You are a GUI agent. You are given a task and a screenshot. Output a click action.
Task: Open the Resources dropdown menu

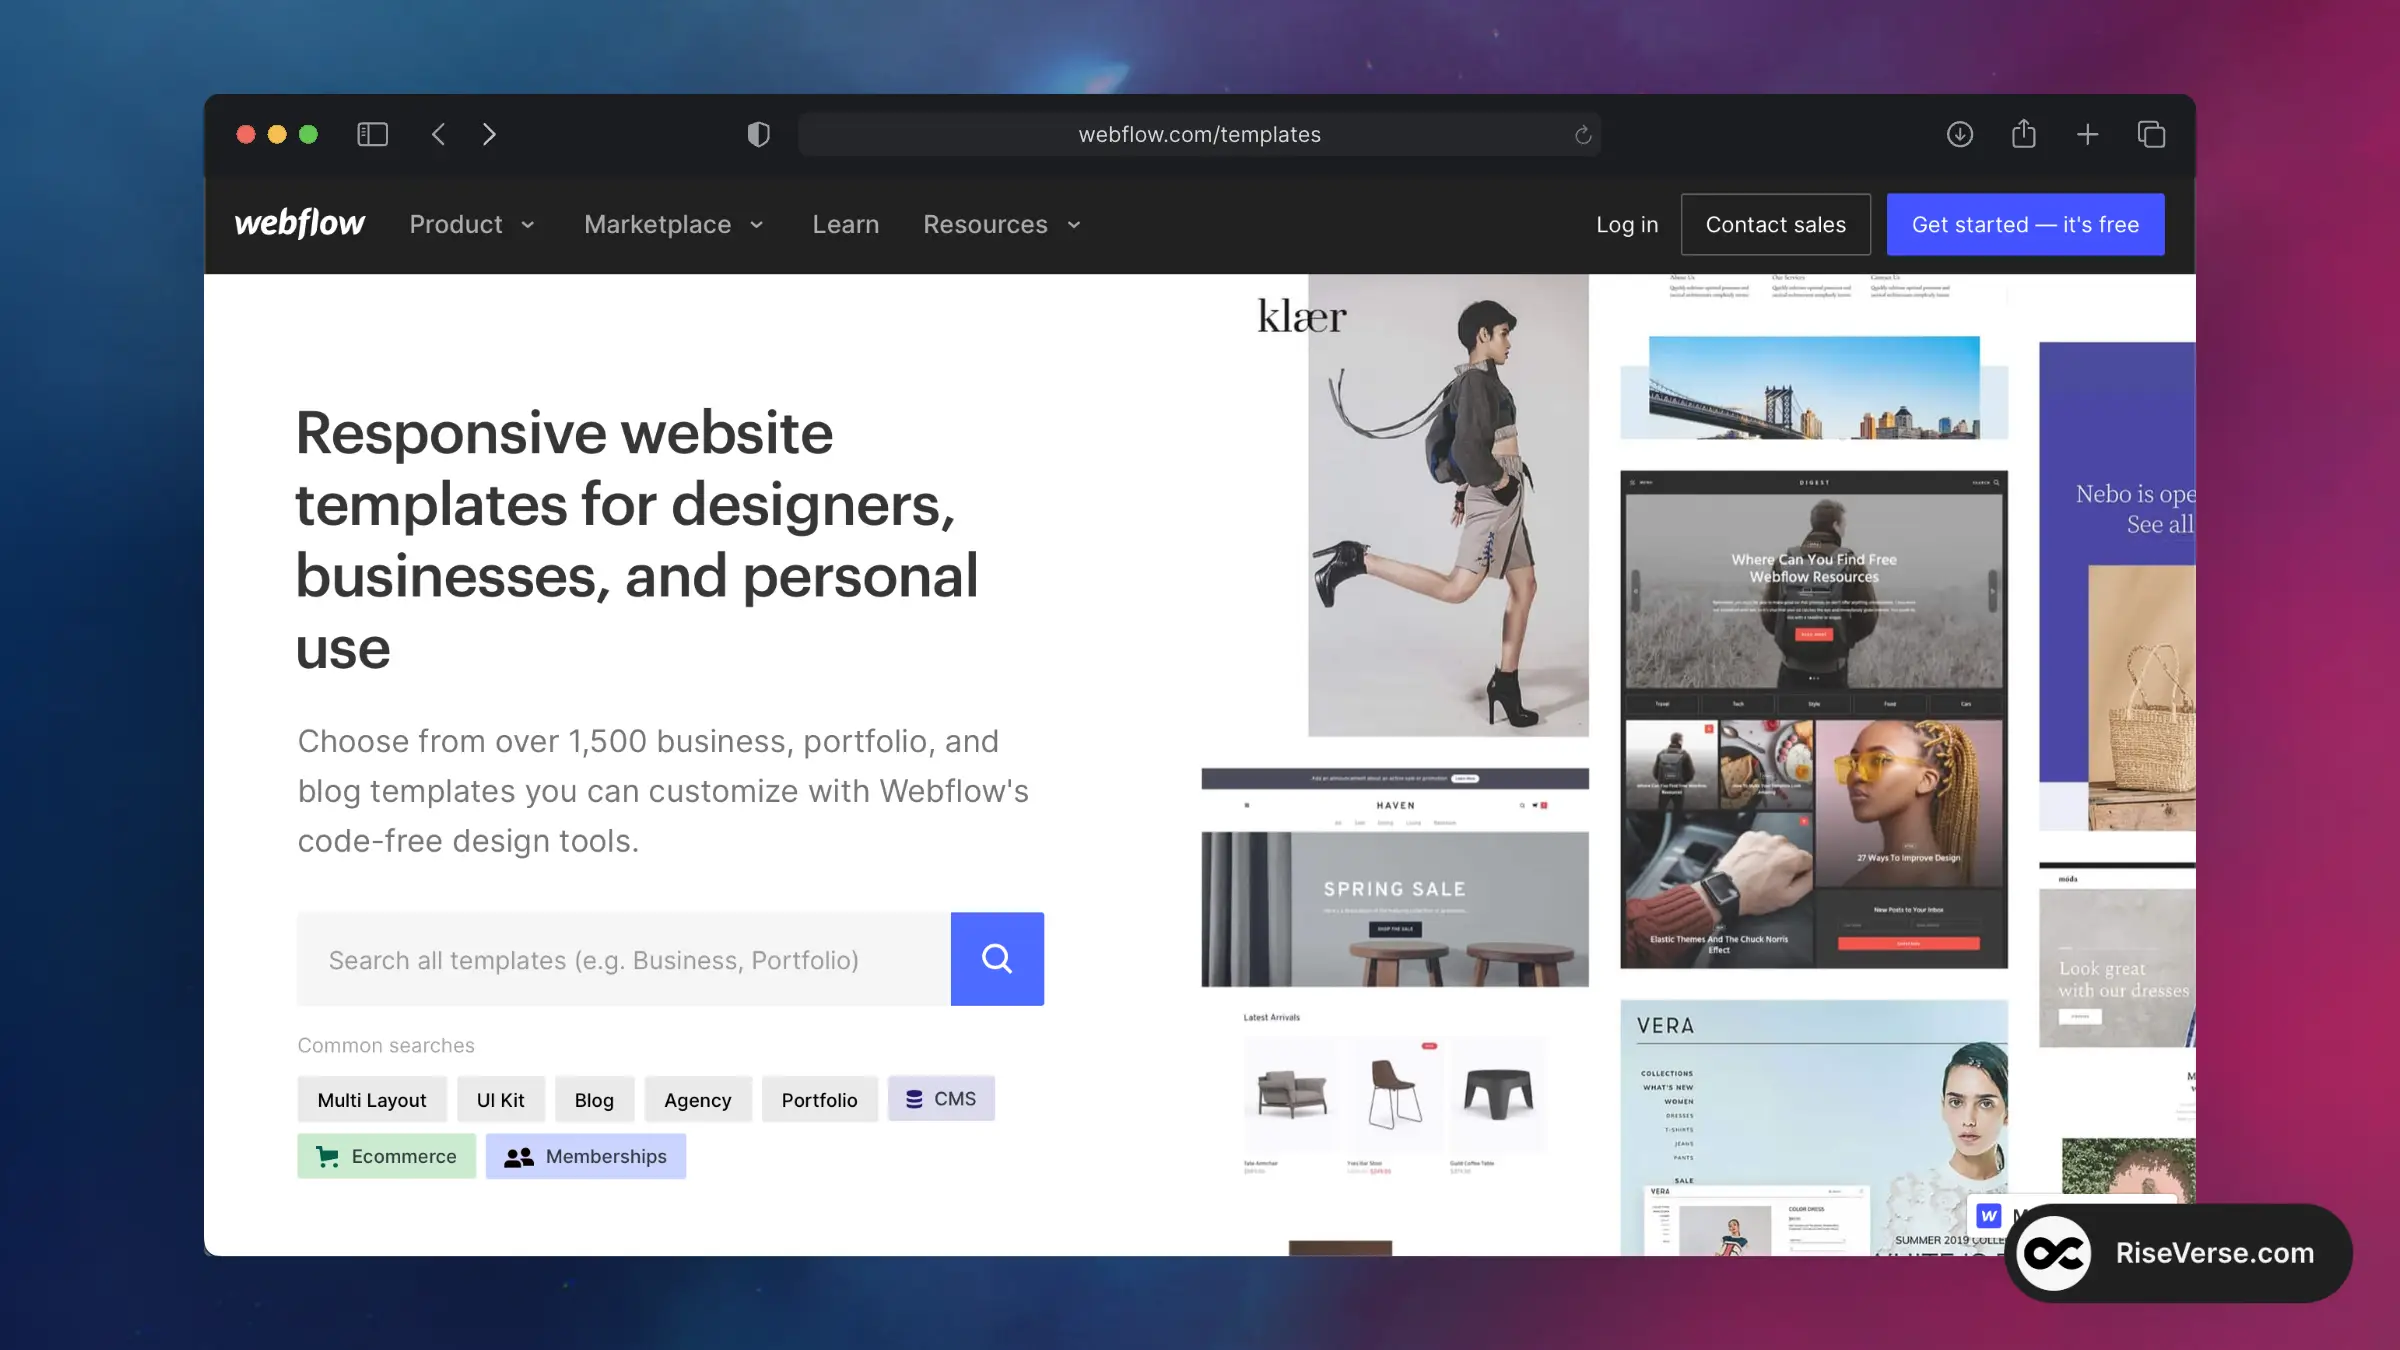click(x=1002, y=224)
